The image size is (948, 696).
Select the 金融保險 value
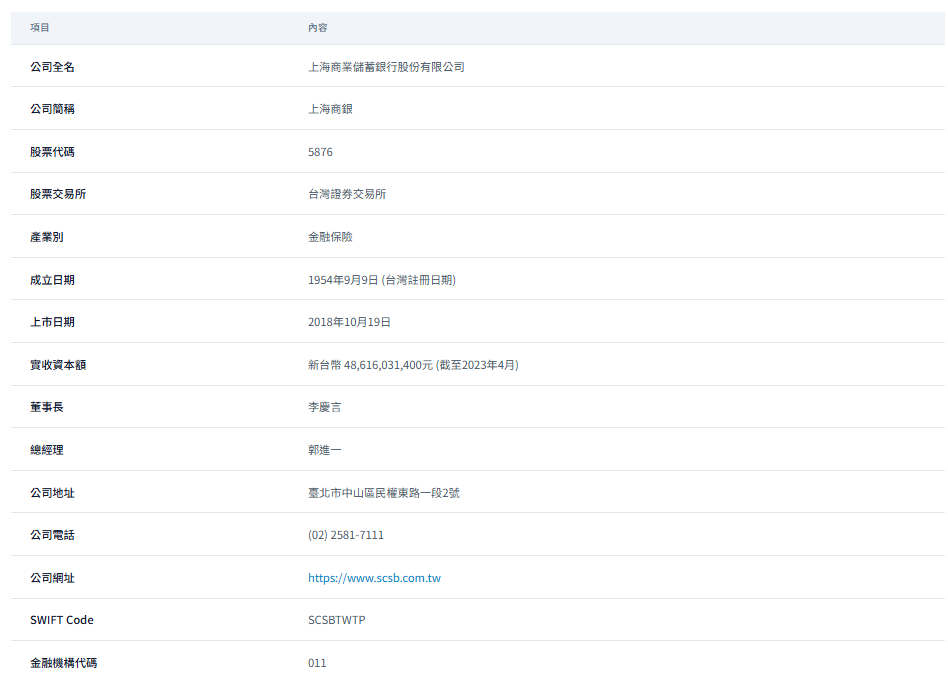[x=330, y=237]
